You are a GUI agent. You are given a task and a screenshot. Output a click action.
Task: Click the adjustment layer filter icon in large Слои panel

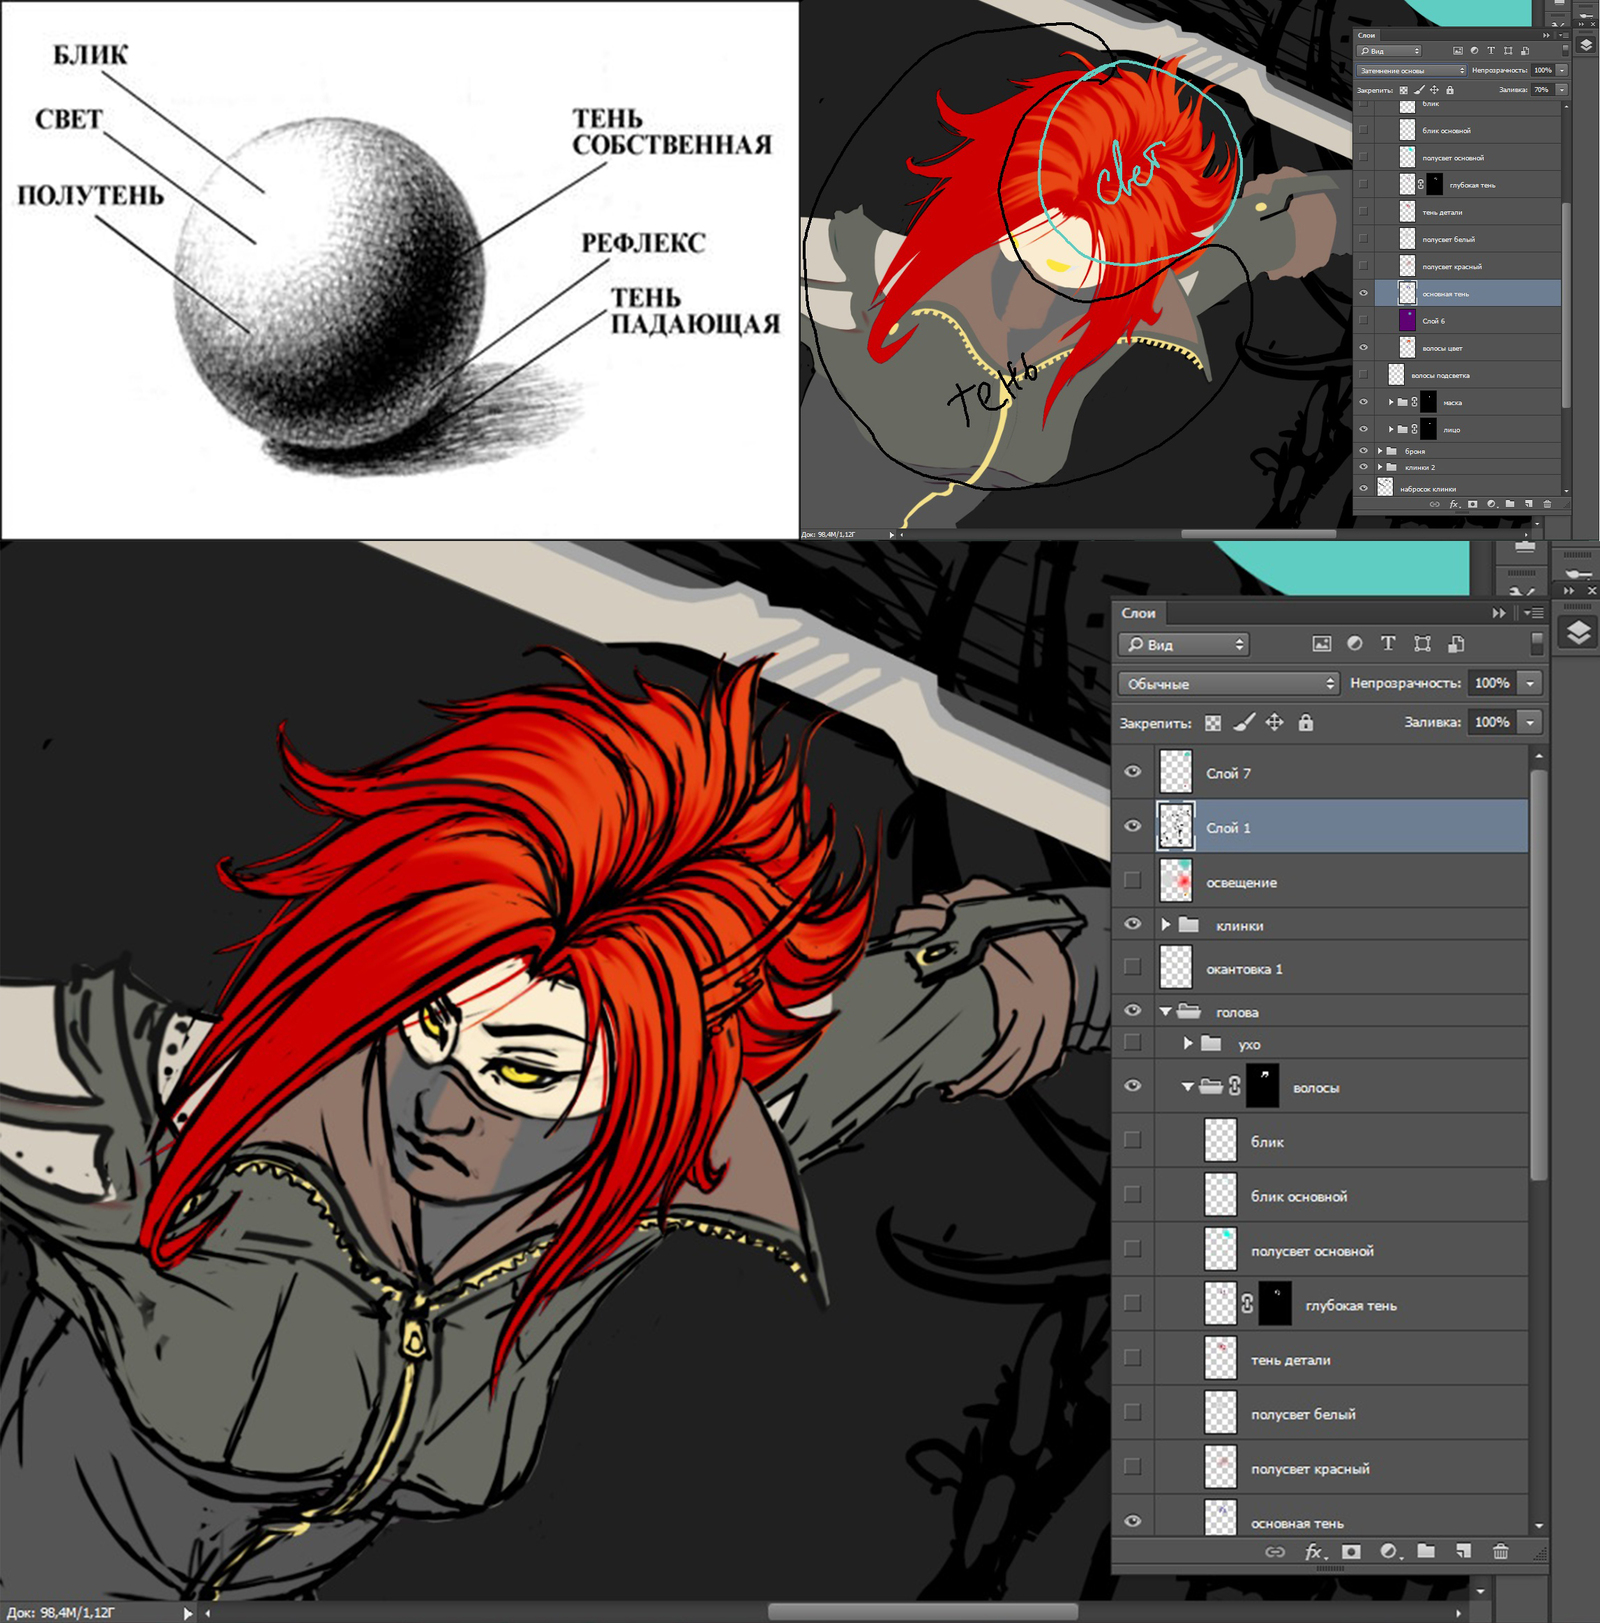1355,644
